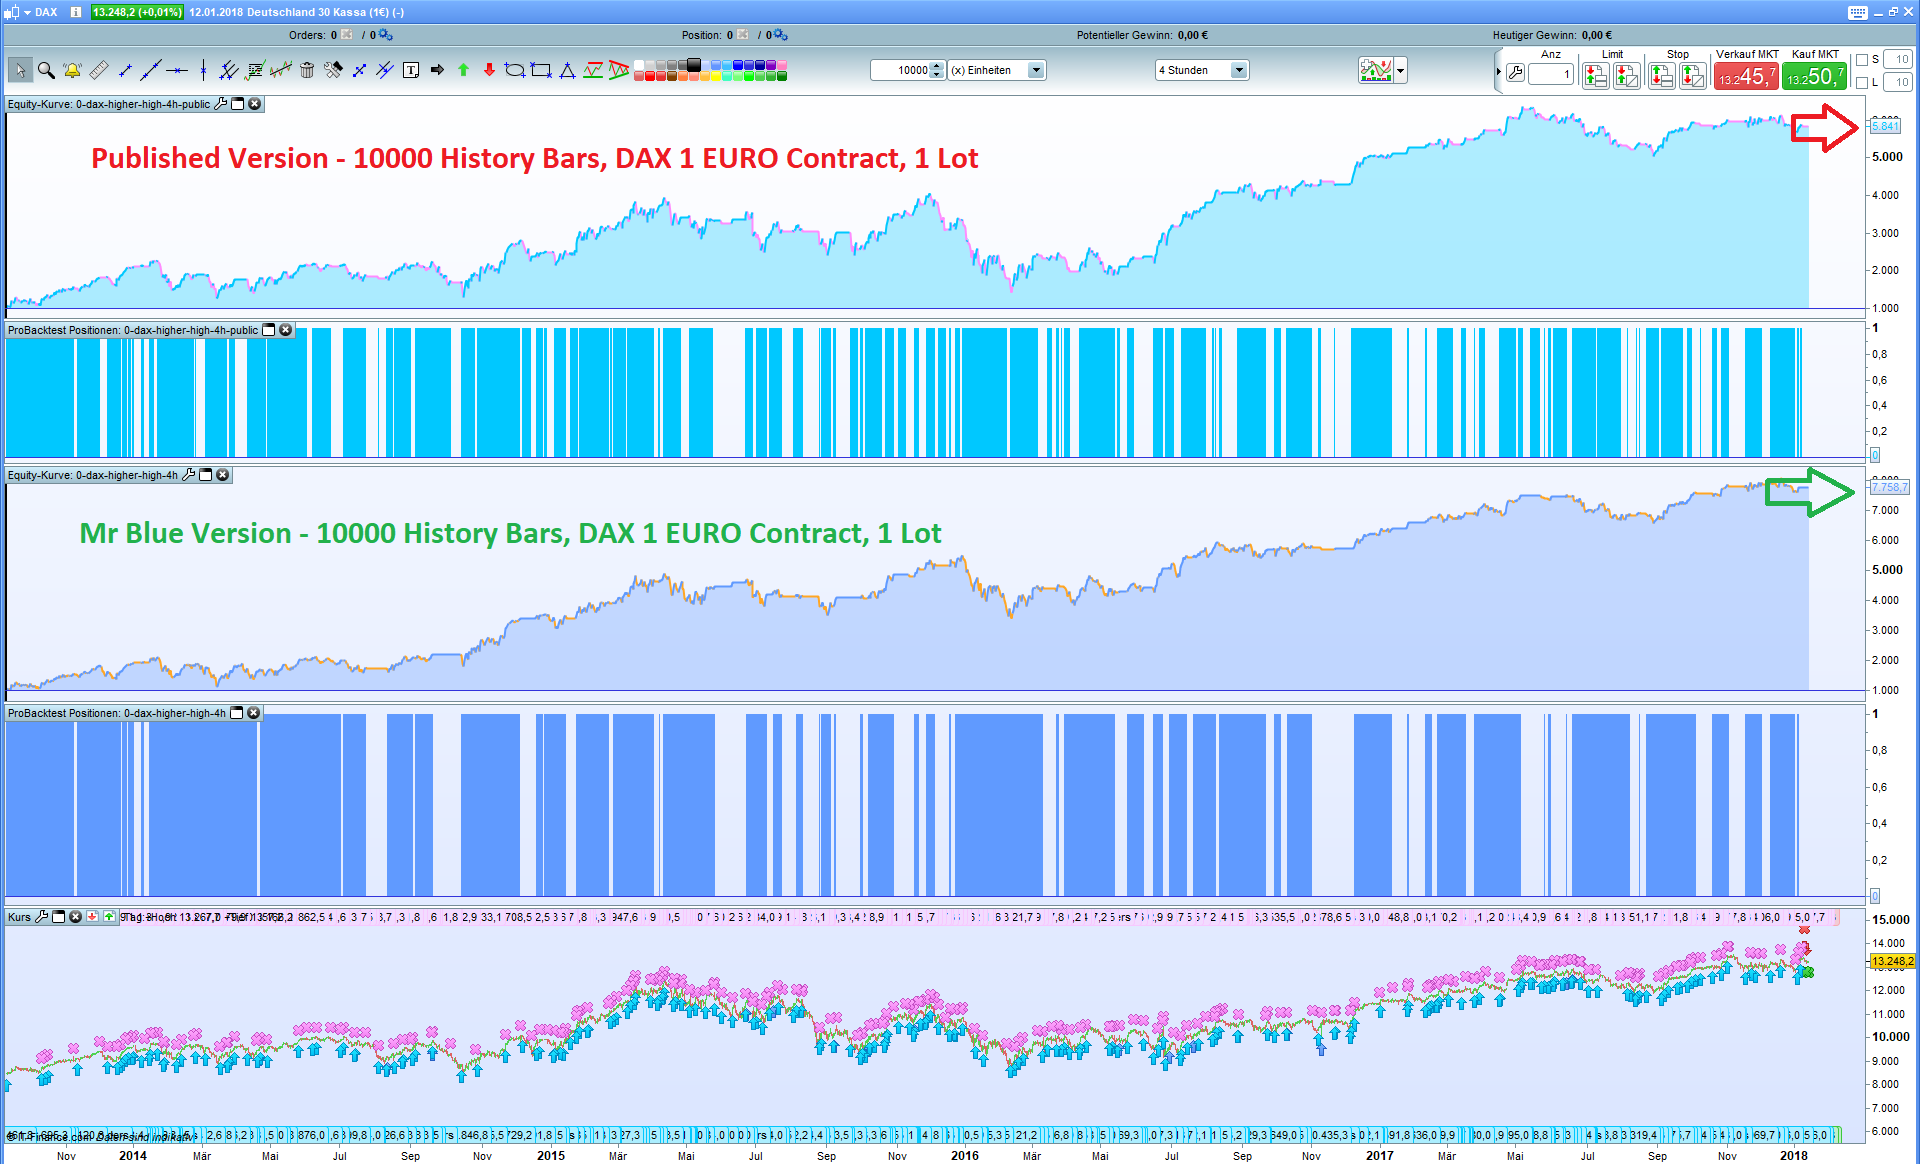Enable the S stop checkbox

1862,60
